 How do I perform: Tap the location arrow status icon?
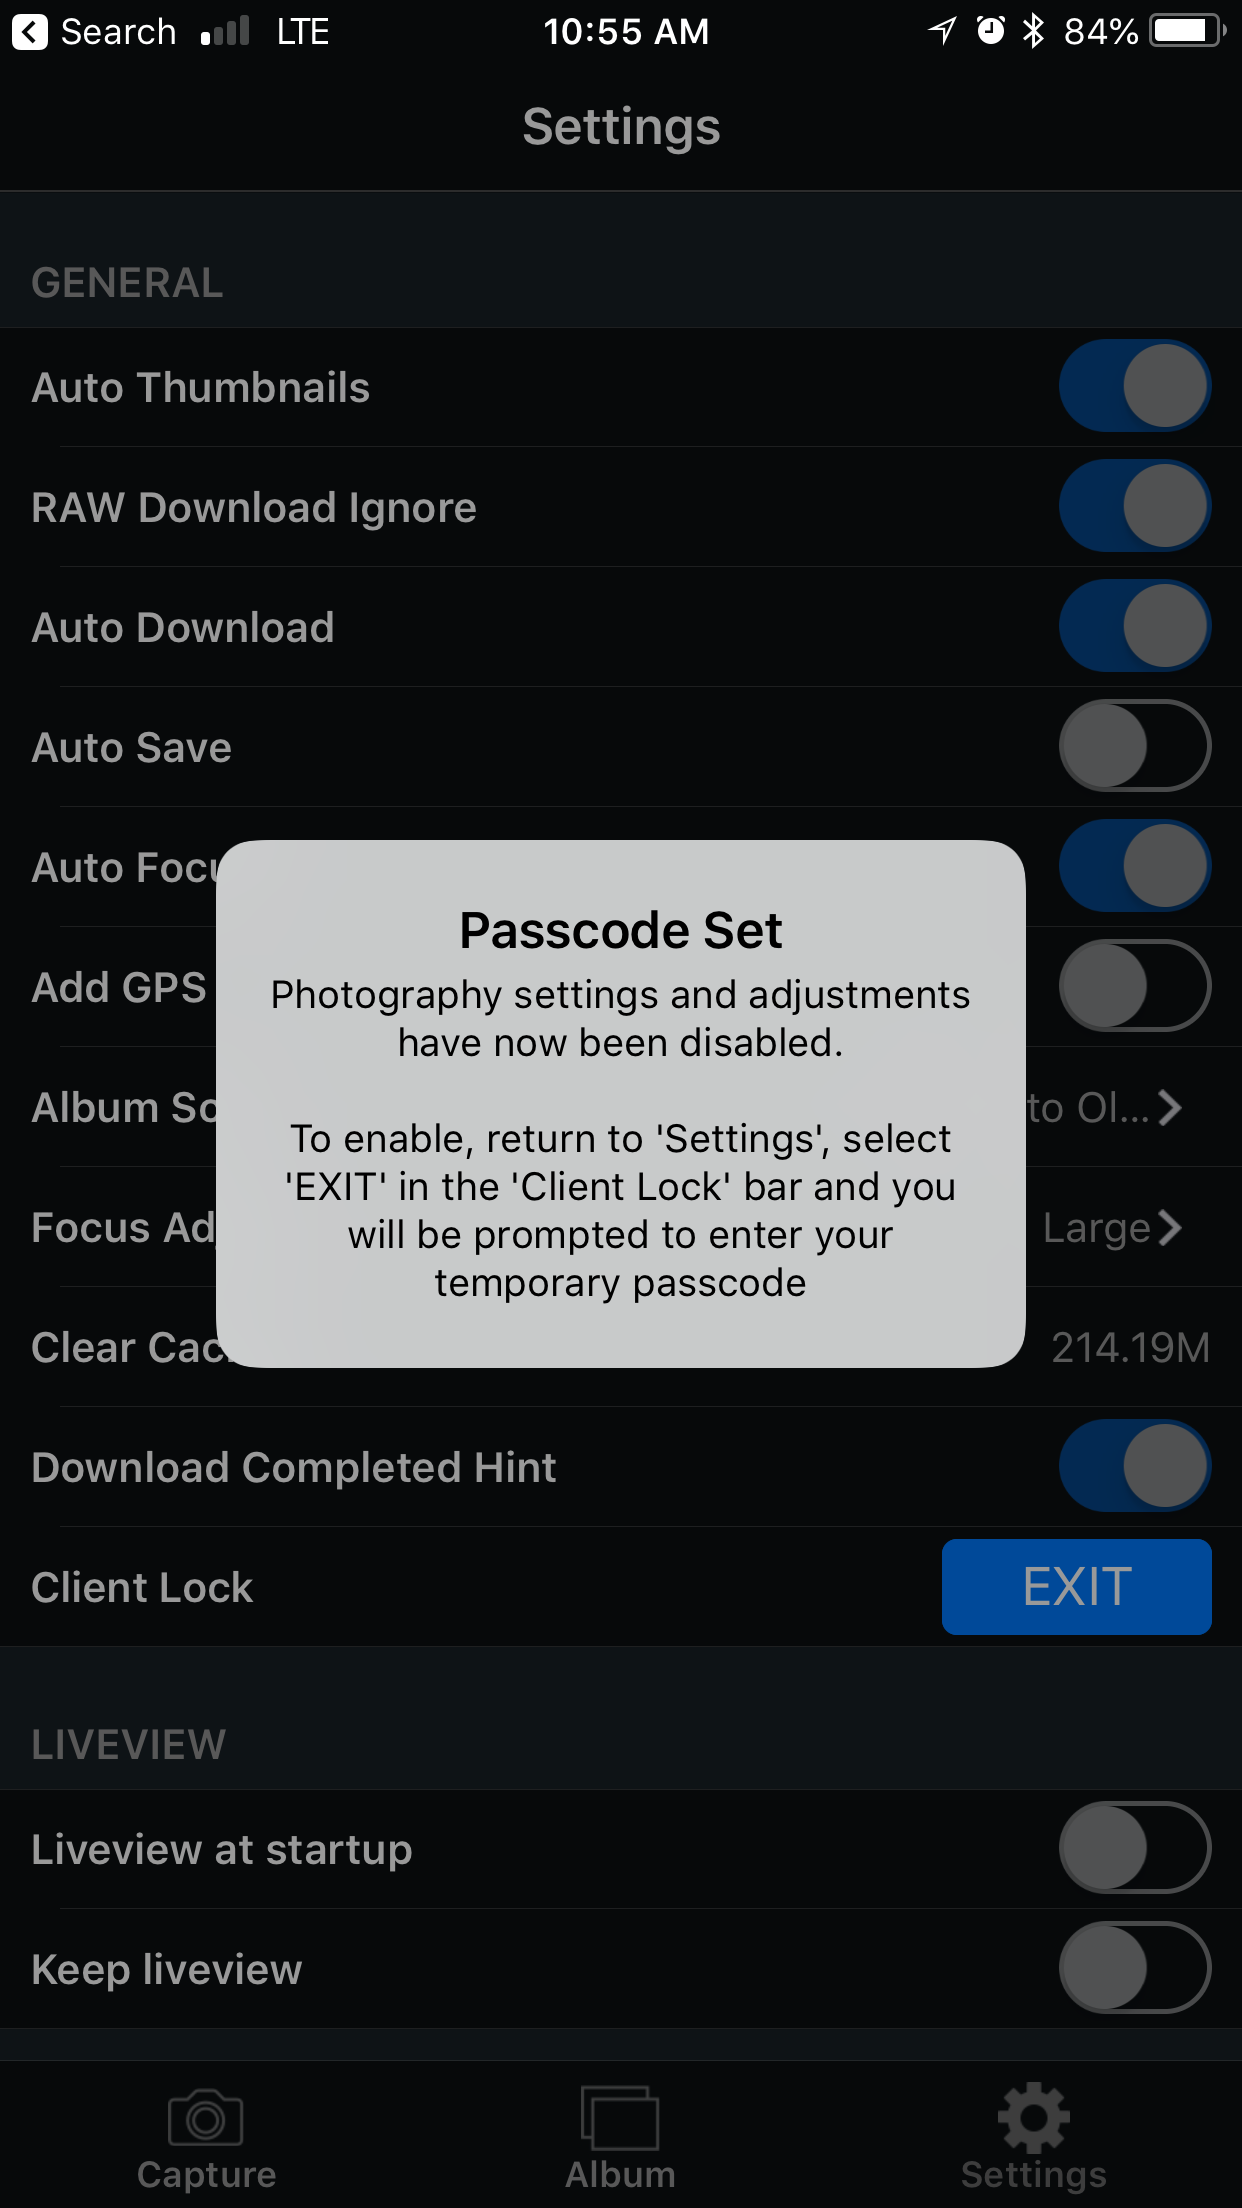(x=942, y=31)
